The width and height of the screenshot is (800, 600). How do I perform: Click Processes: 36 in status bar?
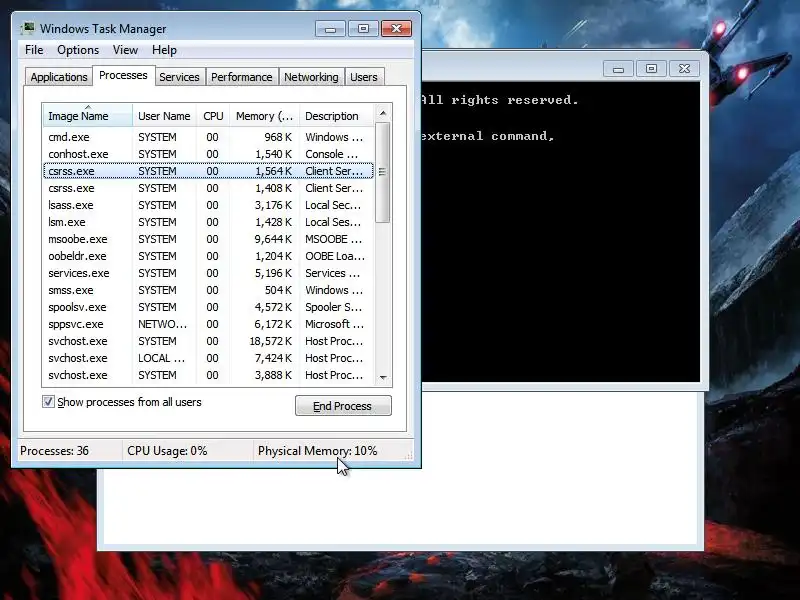pos(54,451)
